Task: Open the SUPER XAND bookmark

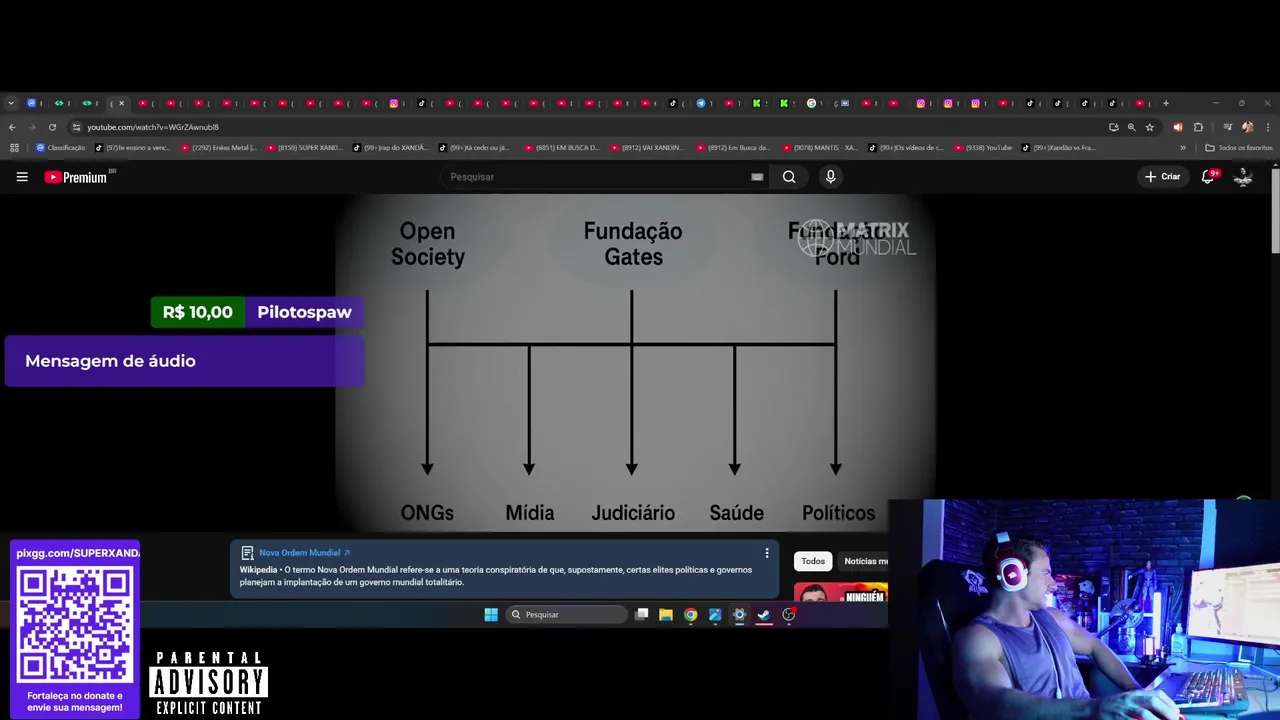Action: tap(304, 148)
